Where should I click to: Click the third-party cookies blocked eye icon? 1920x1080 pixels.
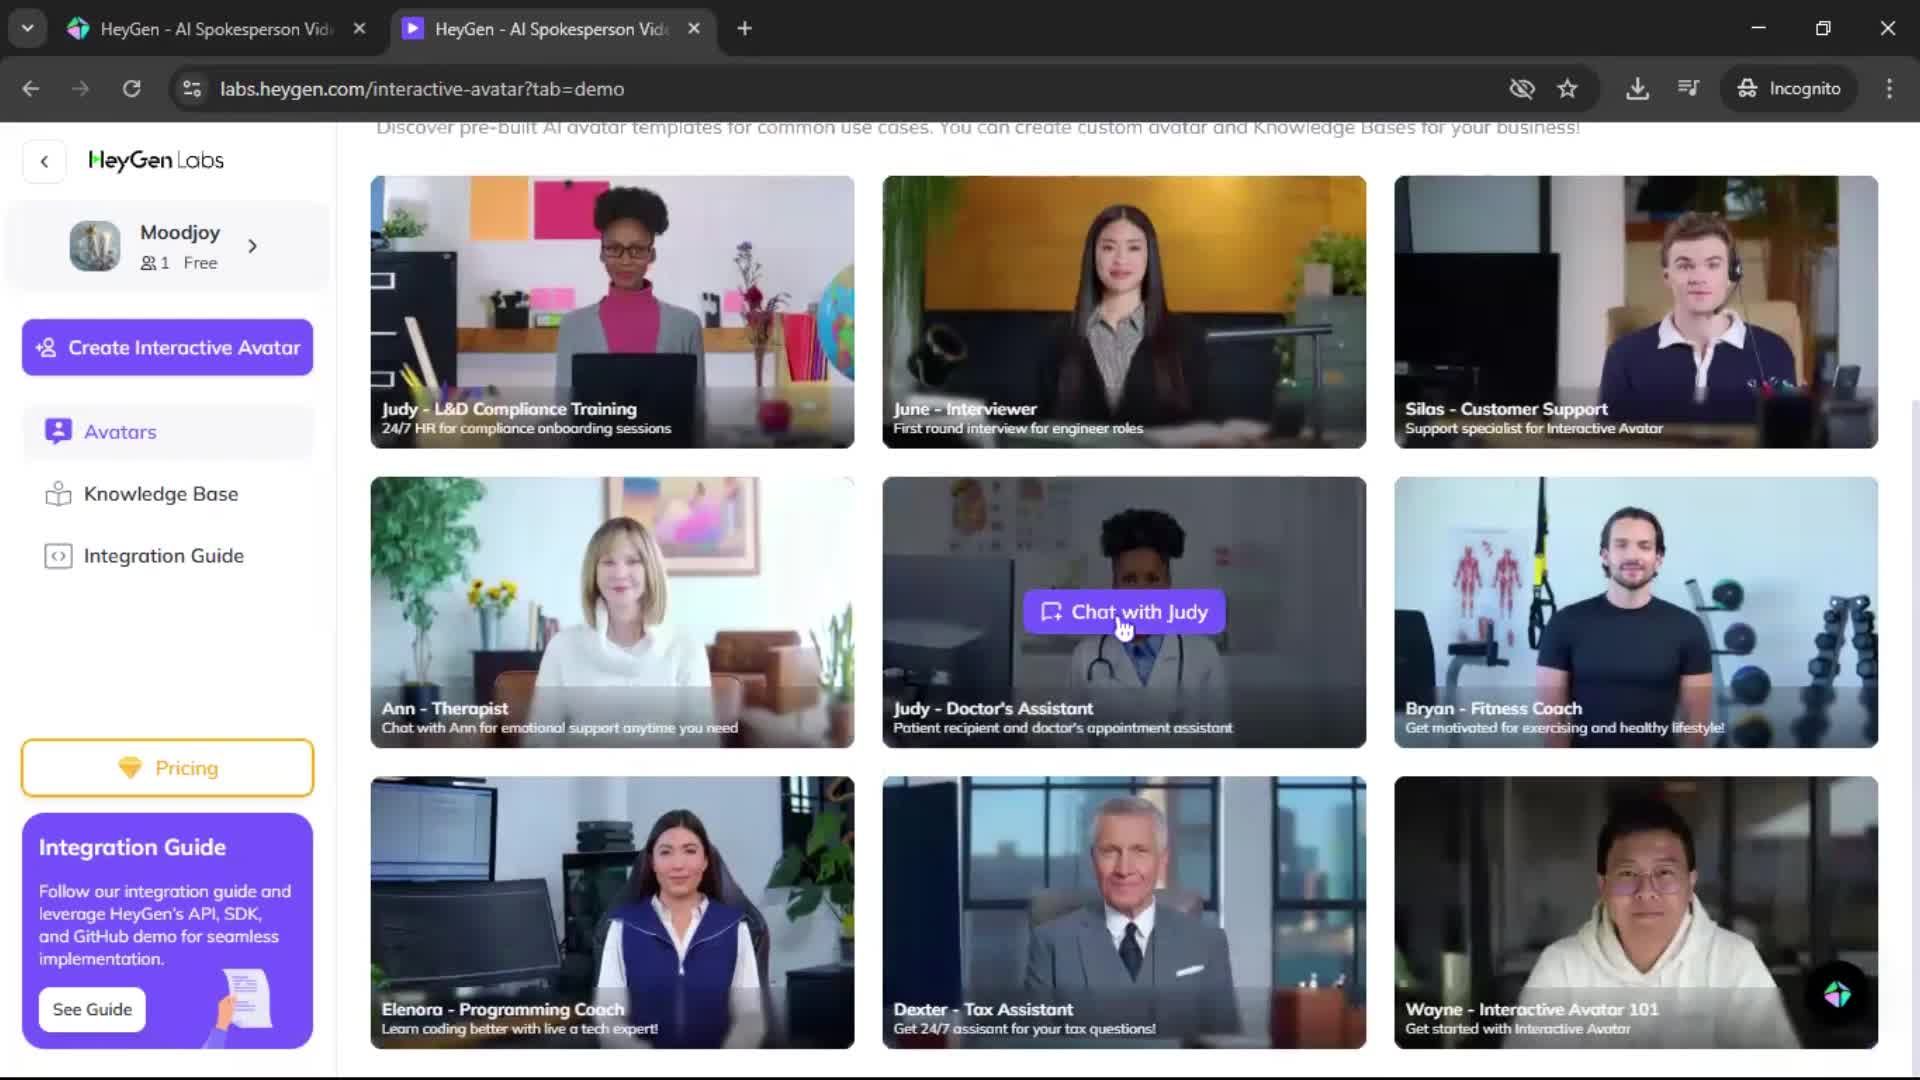click(x=1521, y=89)
